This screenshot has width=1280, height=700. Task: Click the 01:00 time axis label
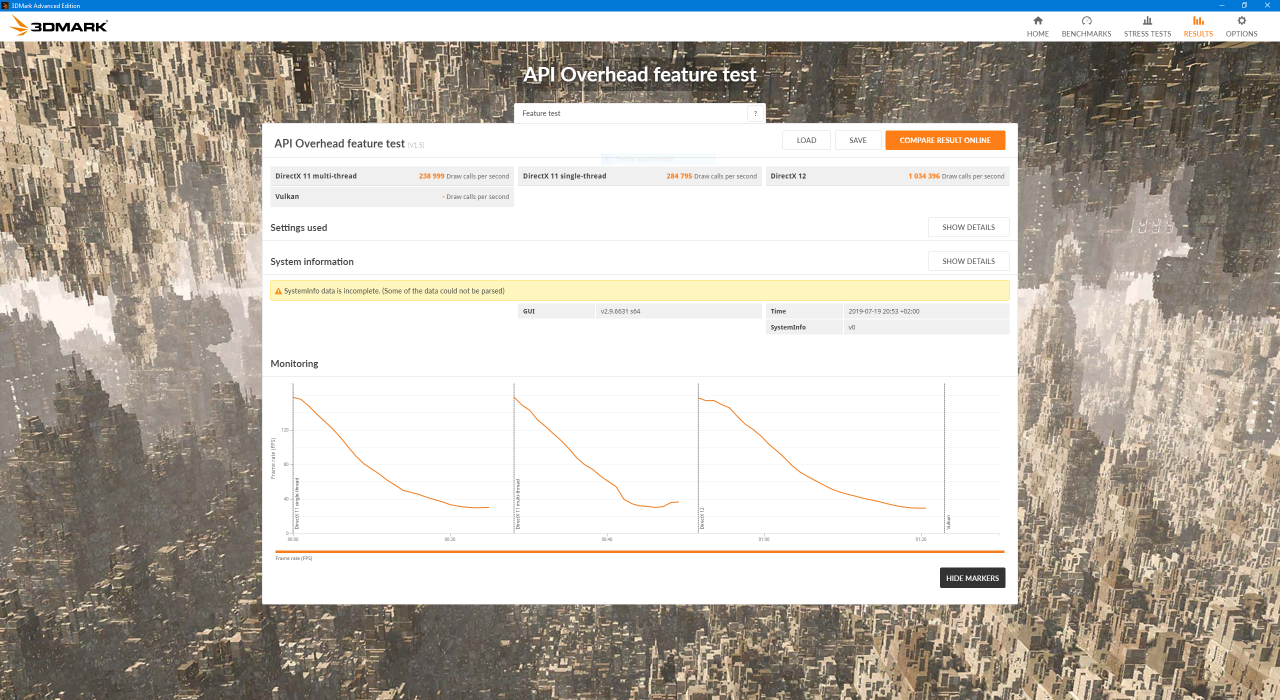point(764,539)
